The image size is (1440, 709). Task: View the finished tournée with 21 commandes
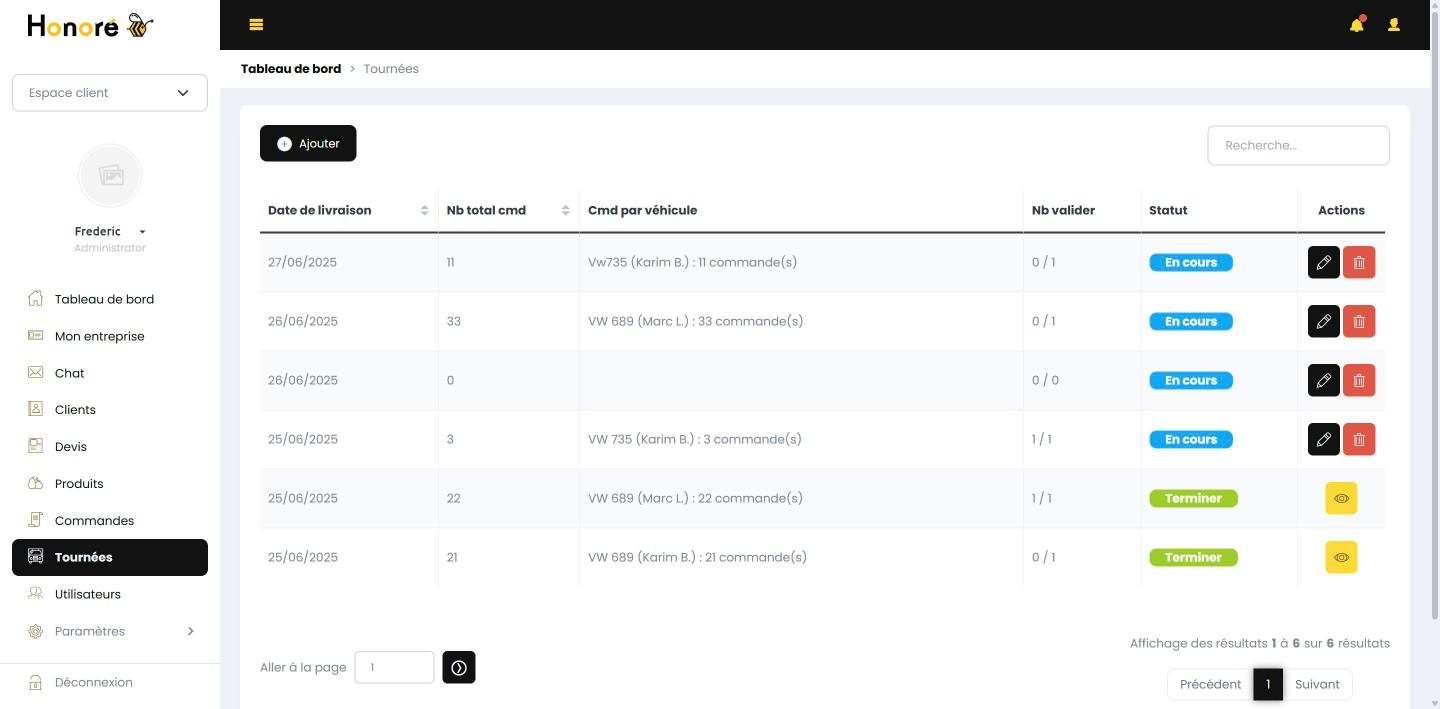[x=1341, y=557]
